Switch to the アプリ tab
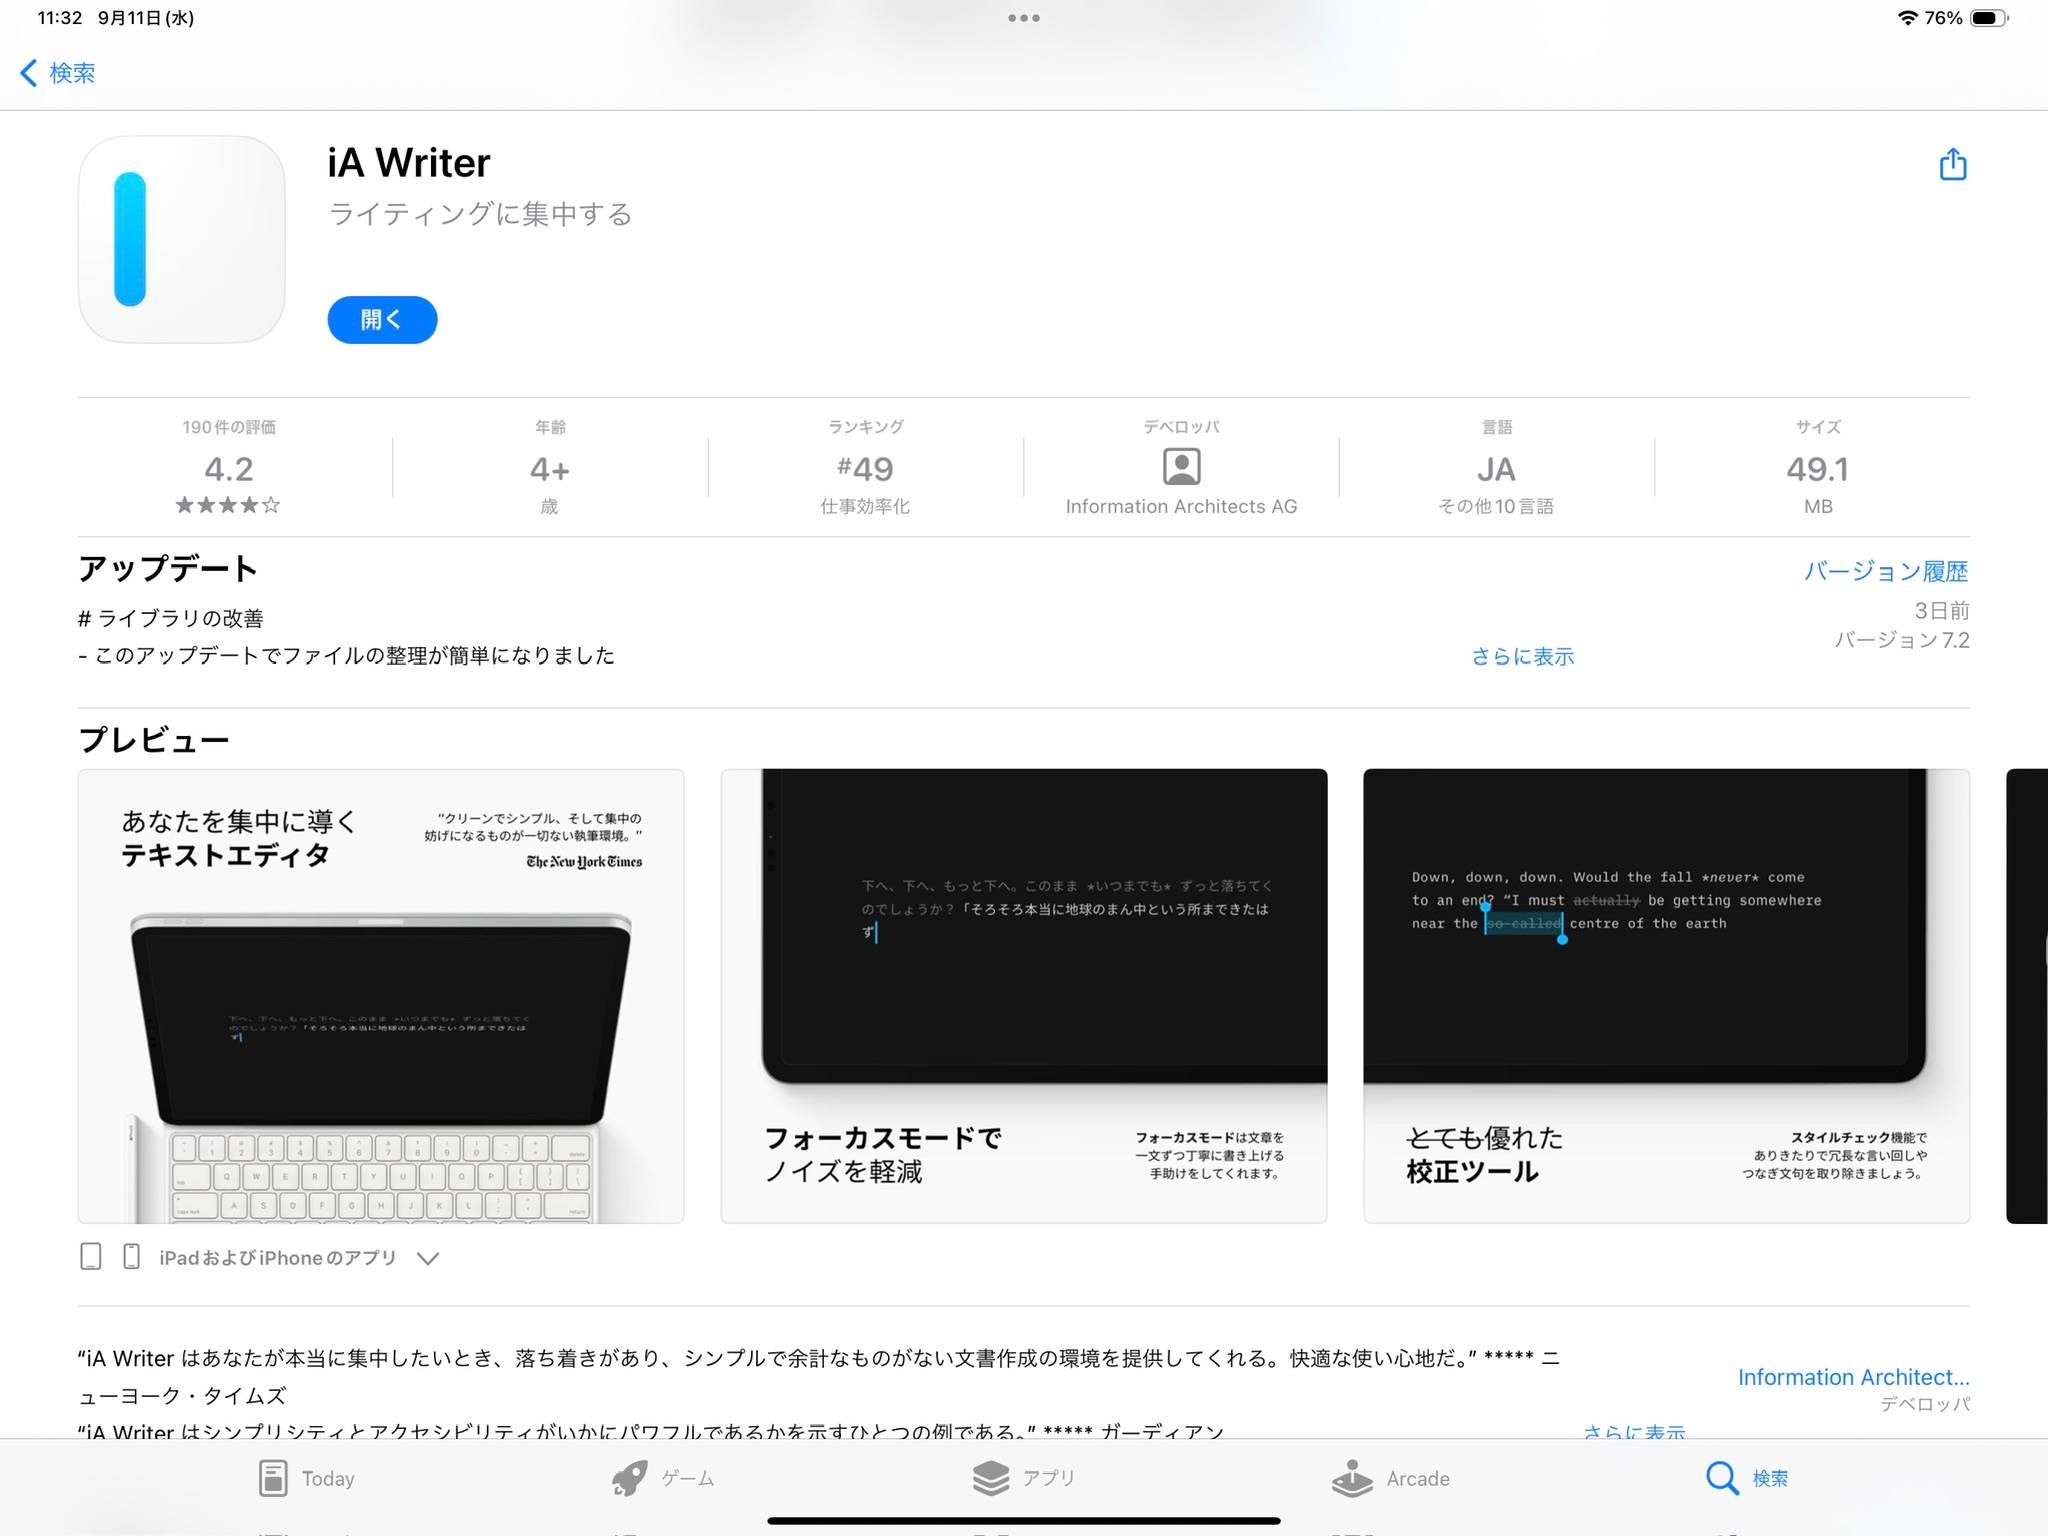The image size is (2048, 1536). coord(1023,1478)
